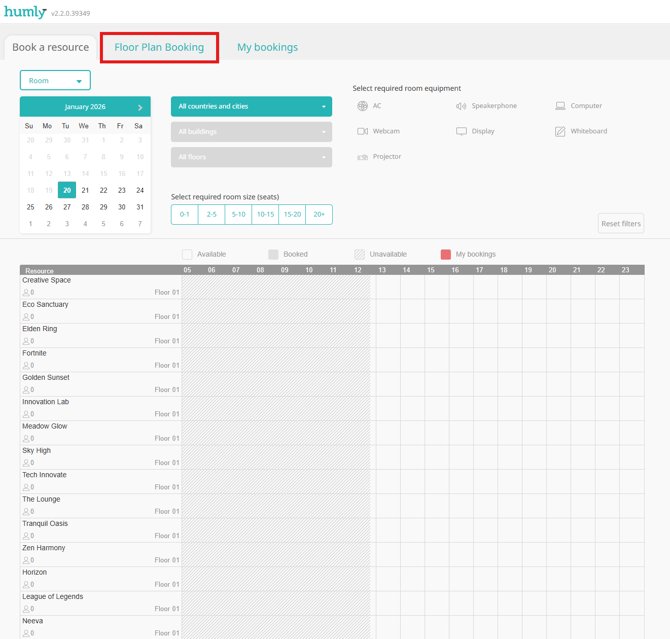670x639 pixels.
Task: Toggle the 10-15 seats size filter
Action: coord(265,214)
